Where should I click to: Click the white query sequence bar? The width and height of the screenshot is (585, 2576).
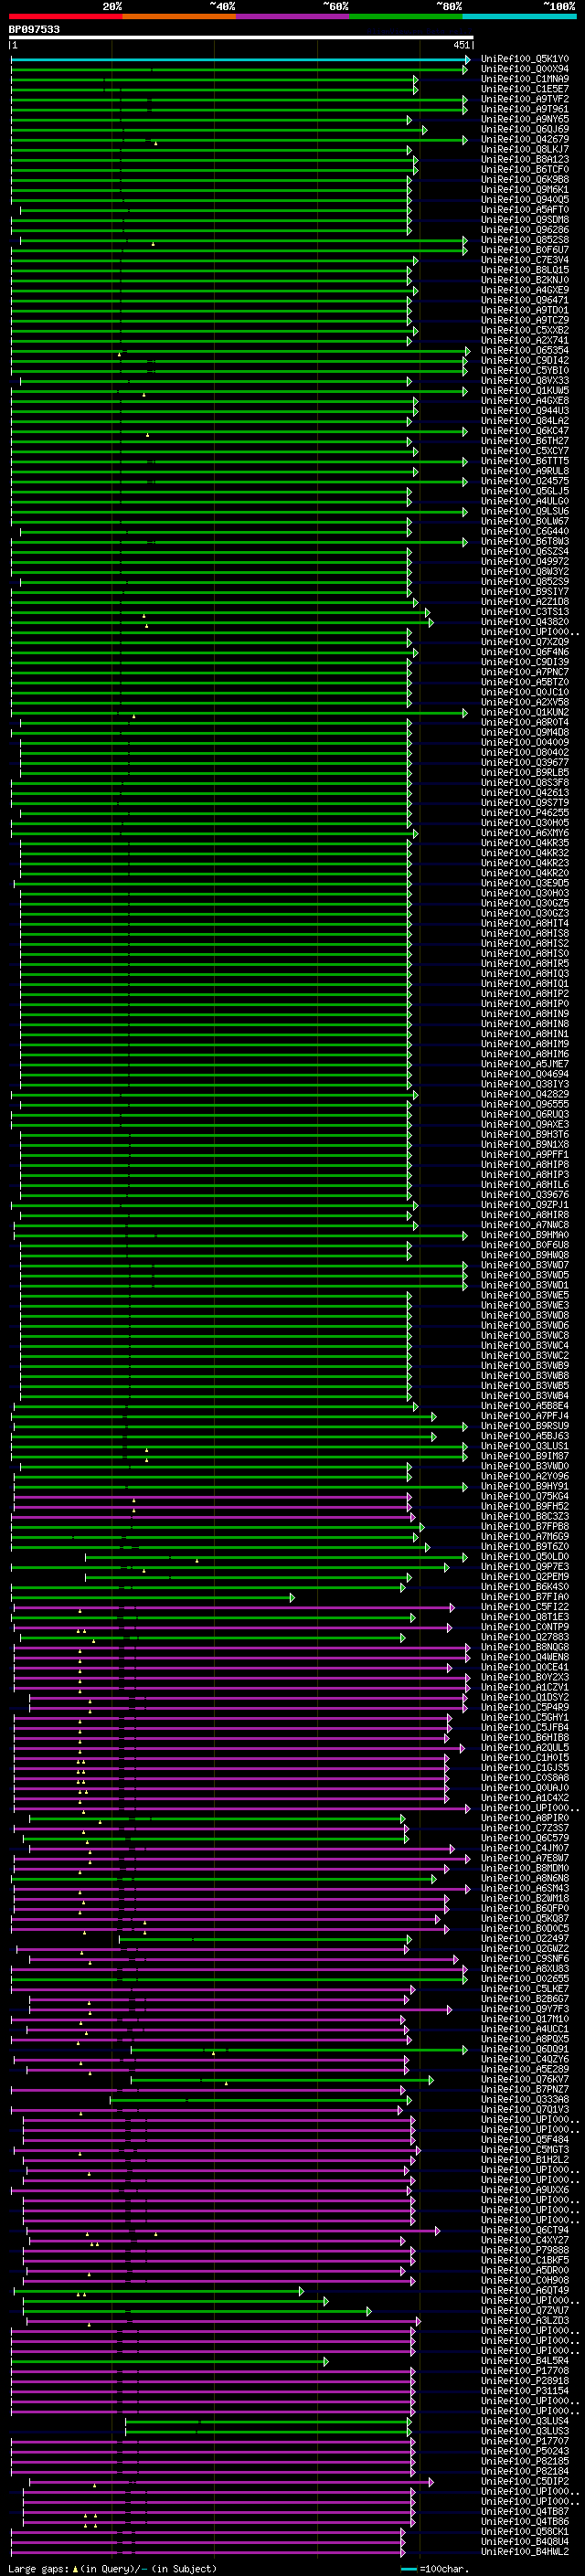[241, 38]
